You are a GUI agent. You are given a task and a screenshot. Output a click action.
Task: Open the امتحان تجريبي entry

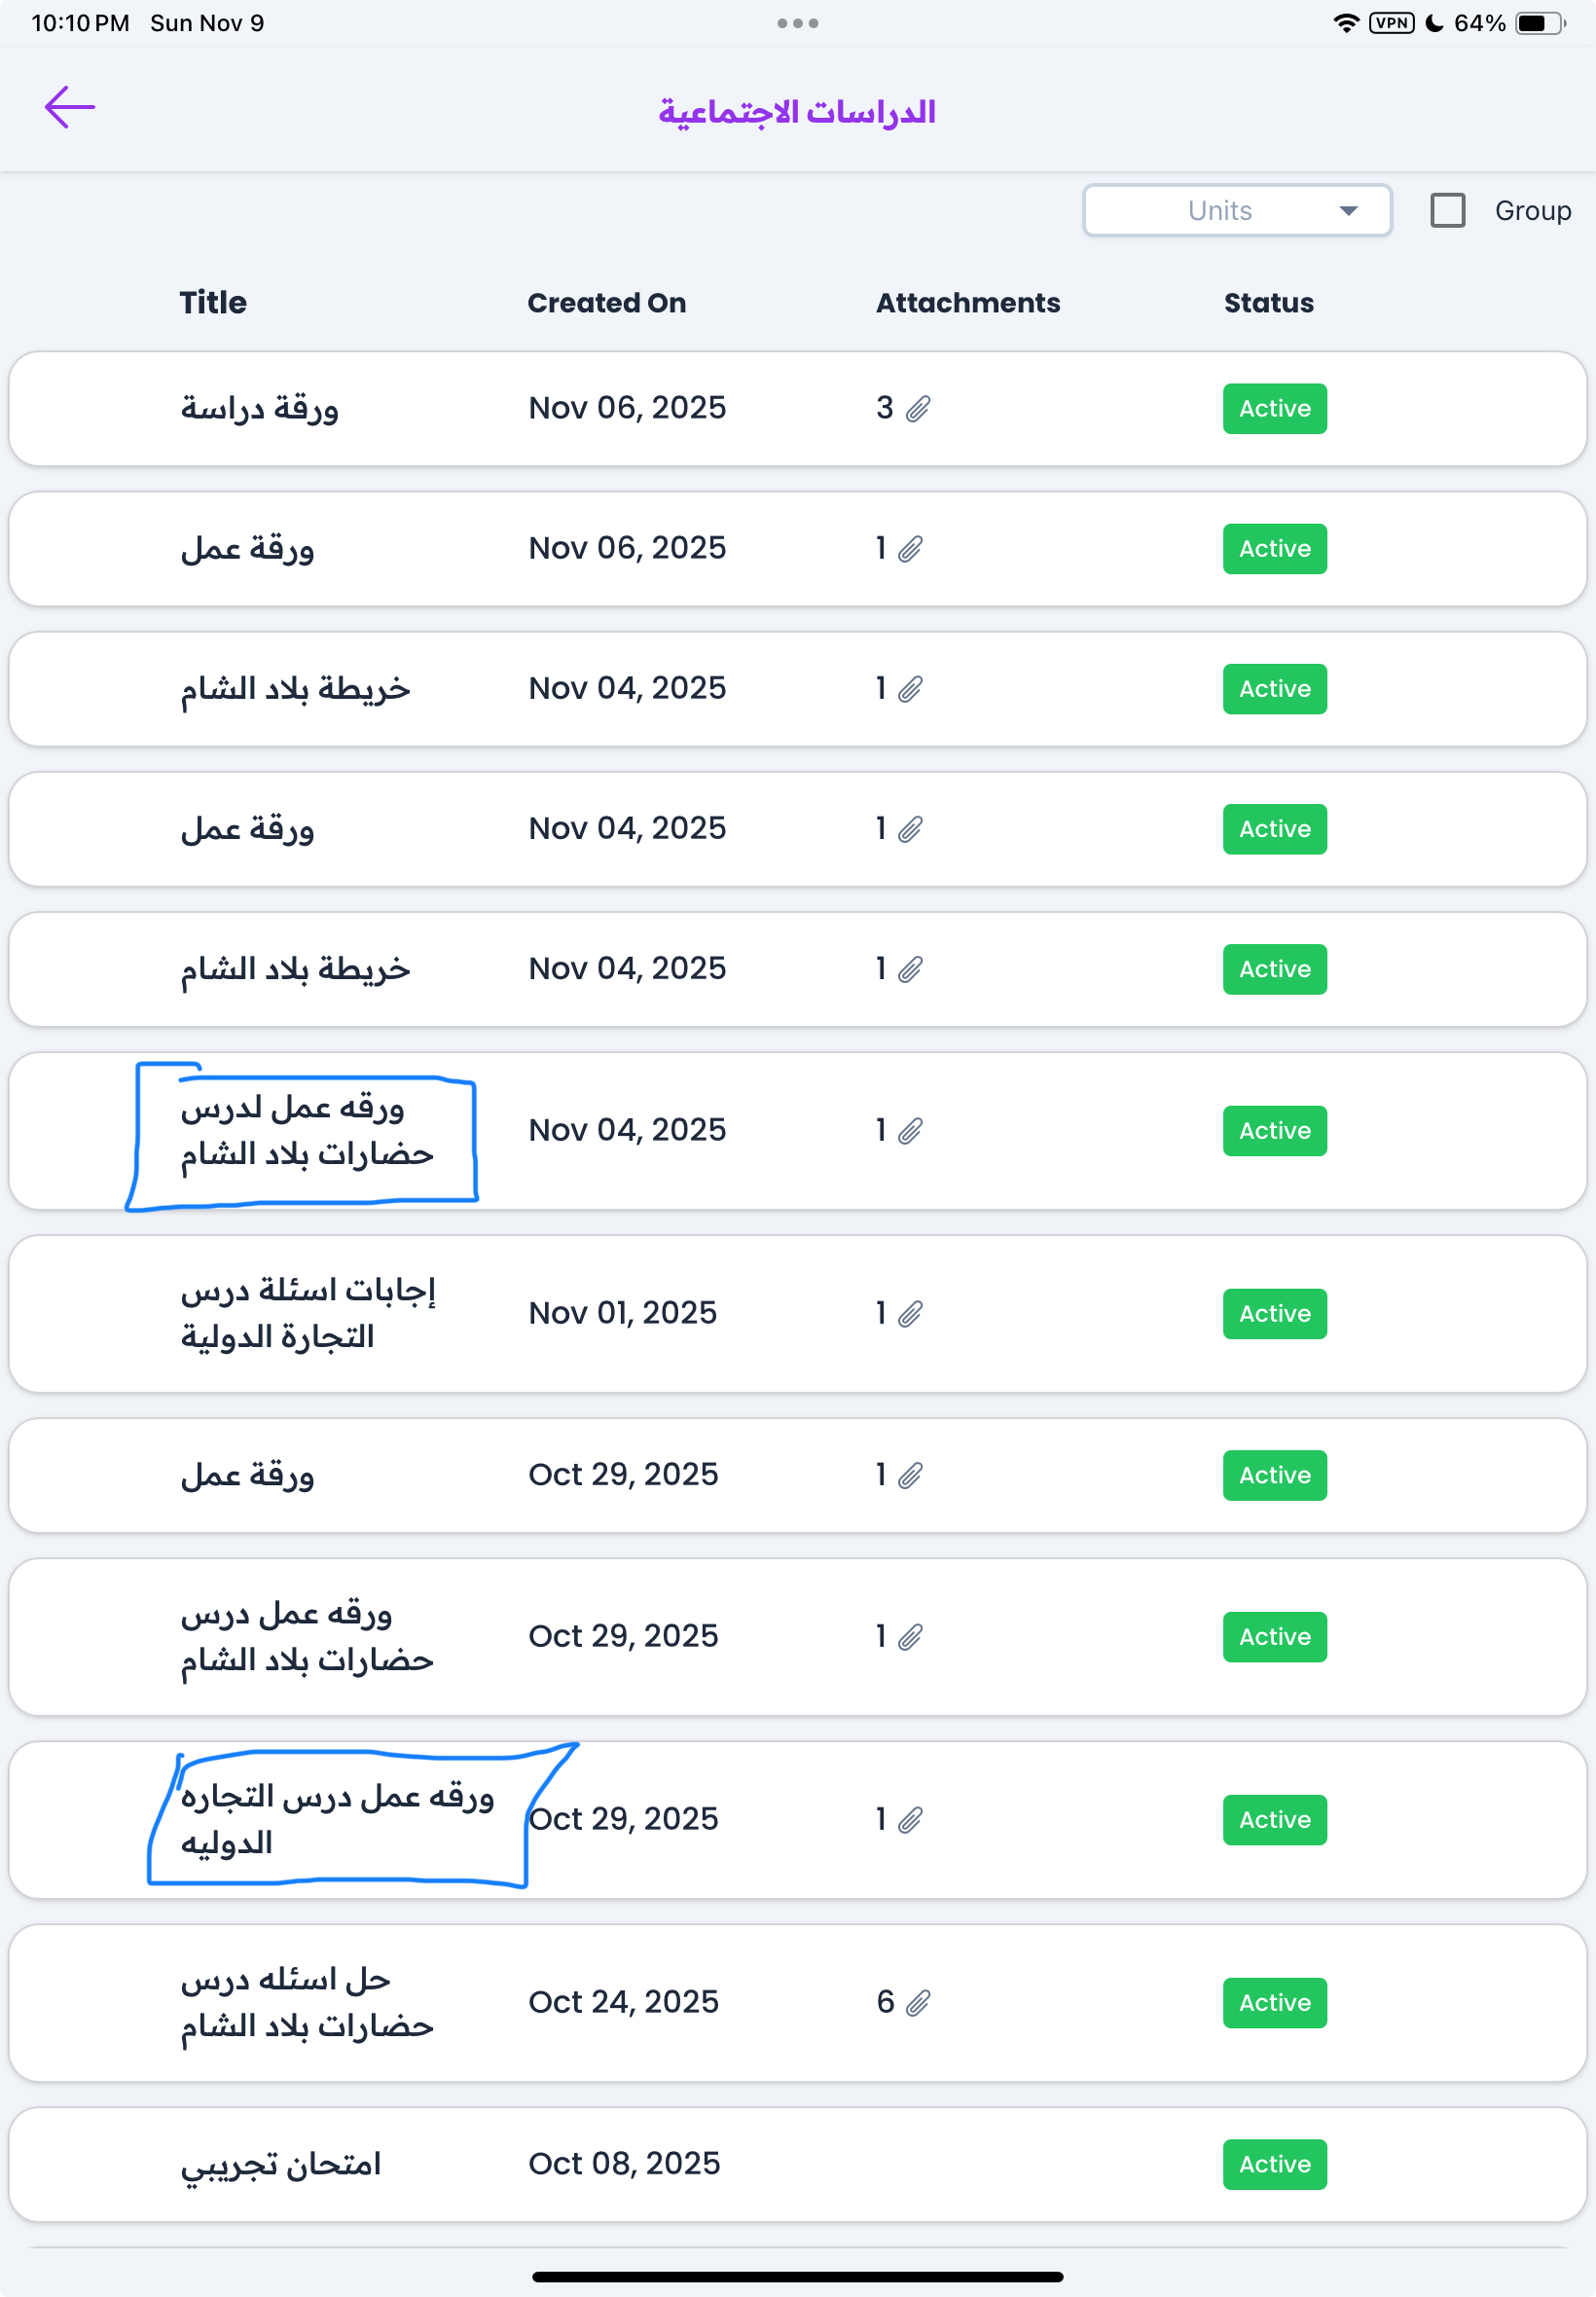[x=281, y=2164]
